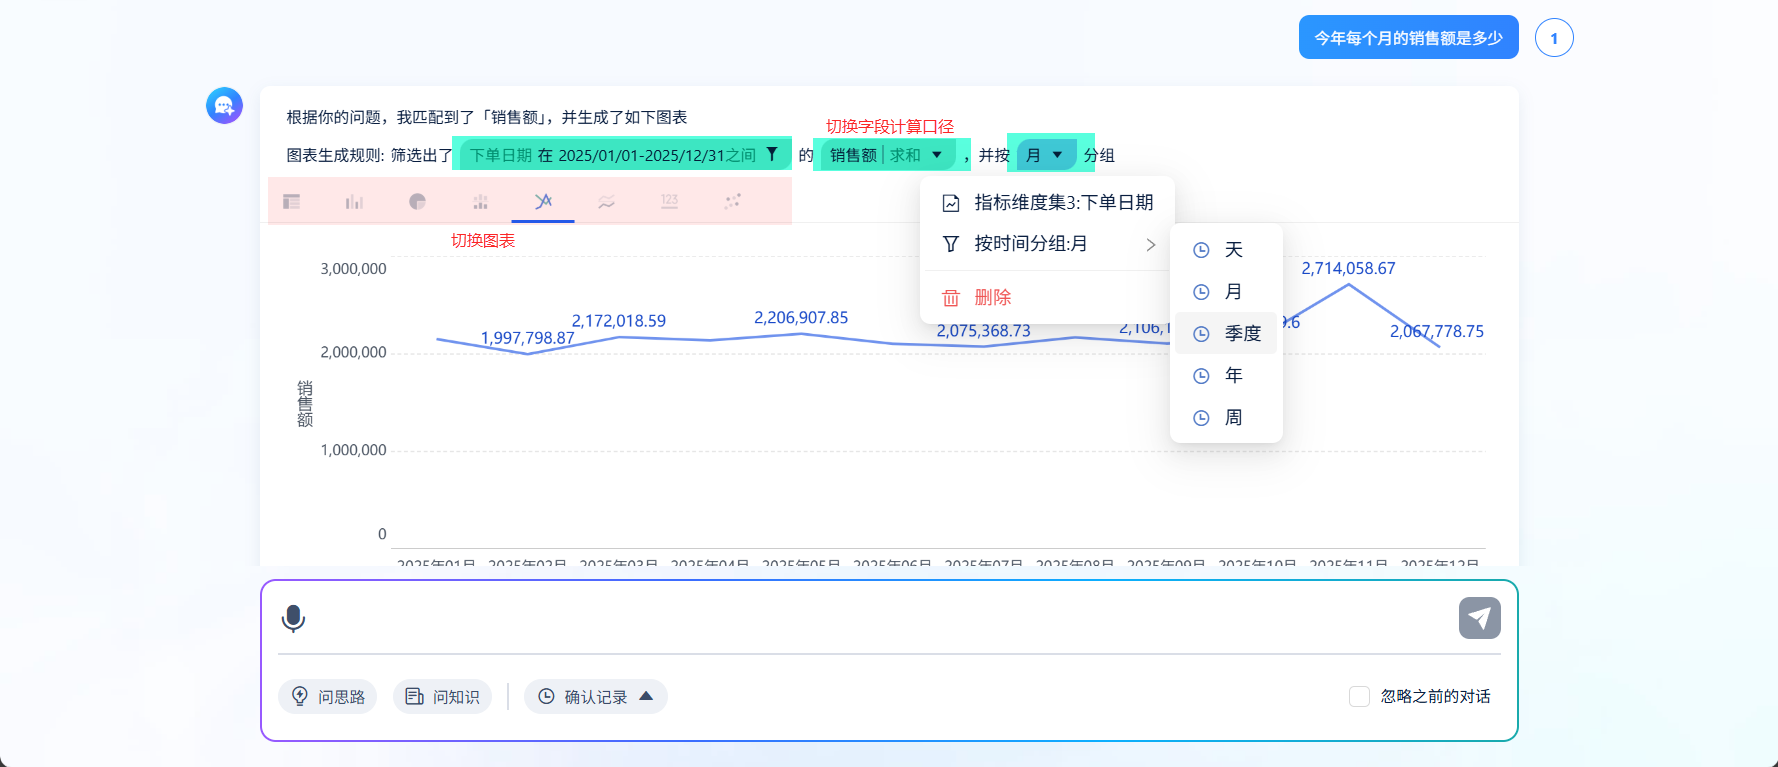Click the assistant chat avatar icon
This screenshot has width=1778, height=767.
[x=224, y=105]
